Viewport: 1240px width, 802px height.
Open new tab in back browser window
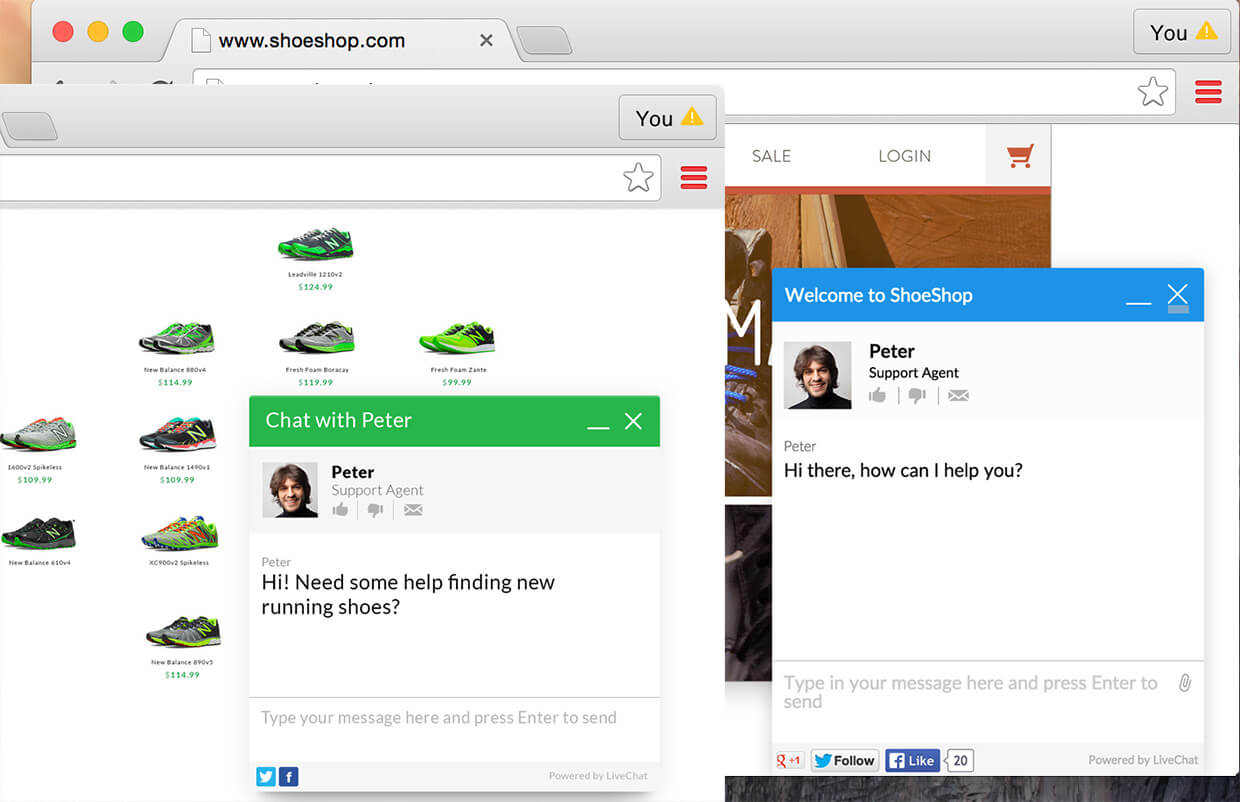tap(545, 41)
